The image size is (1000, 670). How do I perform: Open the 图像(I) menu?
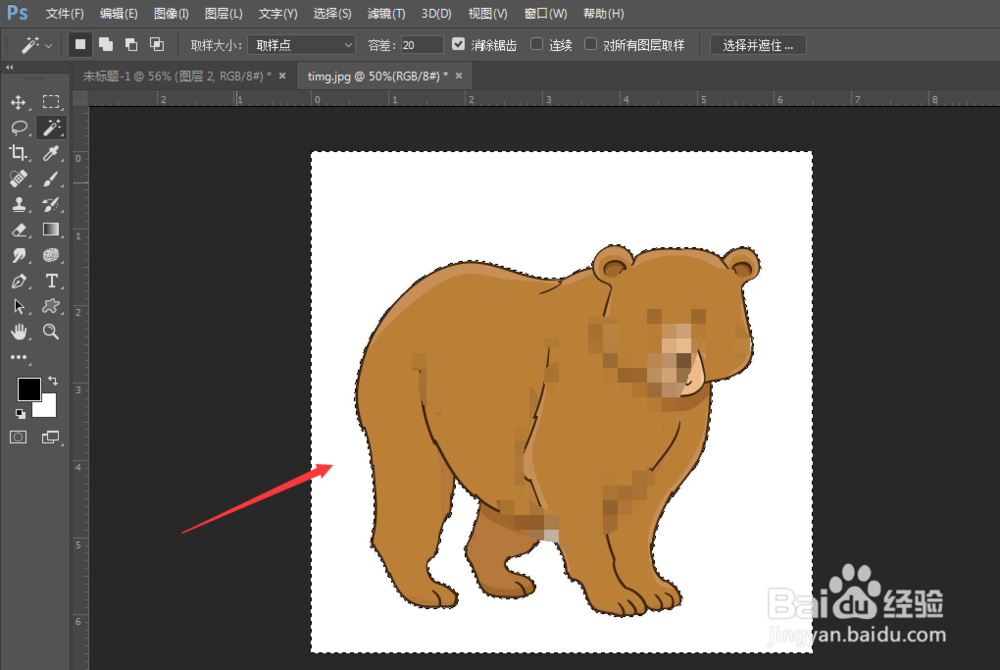(171, 13)
